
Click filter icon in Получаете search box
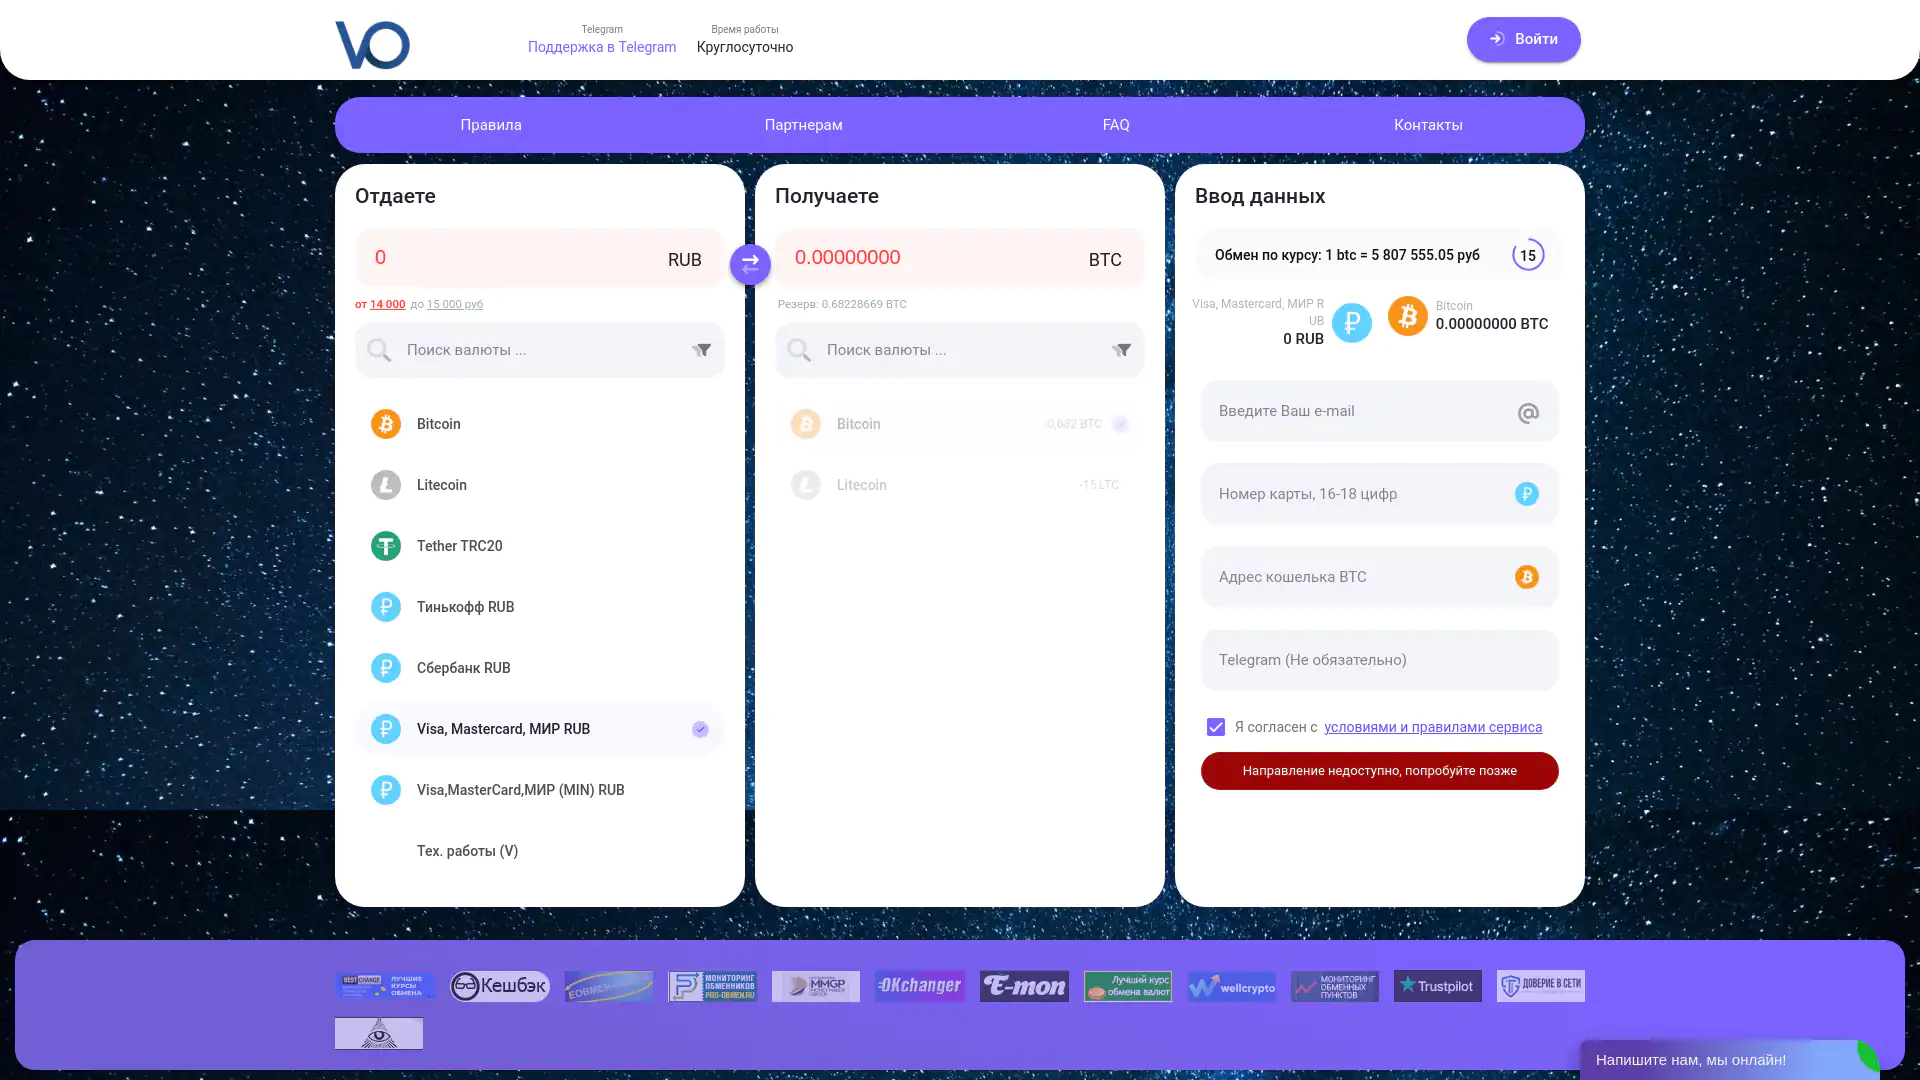tap(1122, 350)
